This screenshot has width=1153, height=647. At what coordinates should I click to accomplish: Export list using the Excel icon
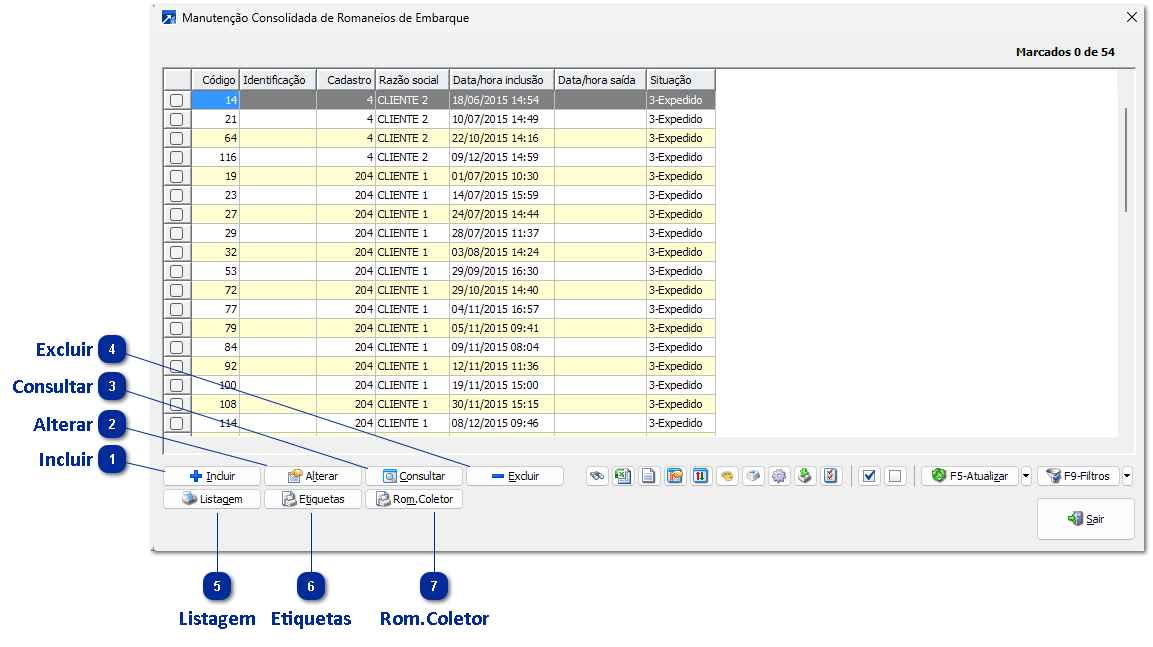623,476
